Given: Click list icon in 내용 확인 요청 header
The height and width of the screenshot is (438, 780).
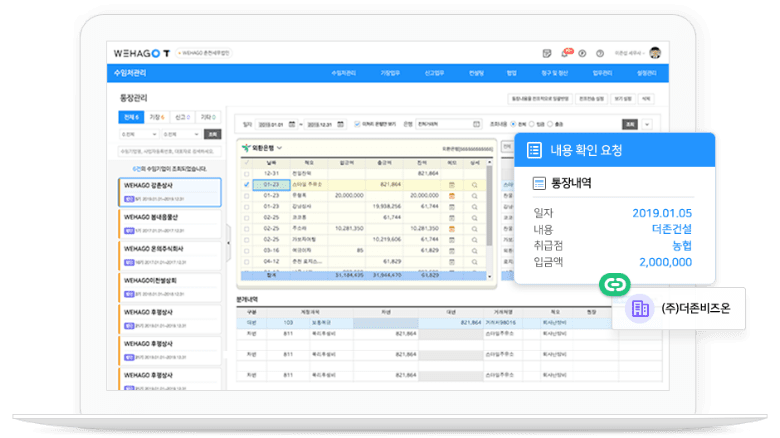Looking at the screenshot, I should click(x=534, y=150).
